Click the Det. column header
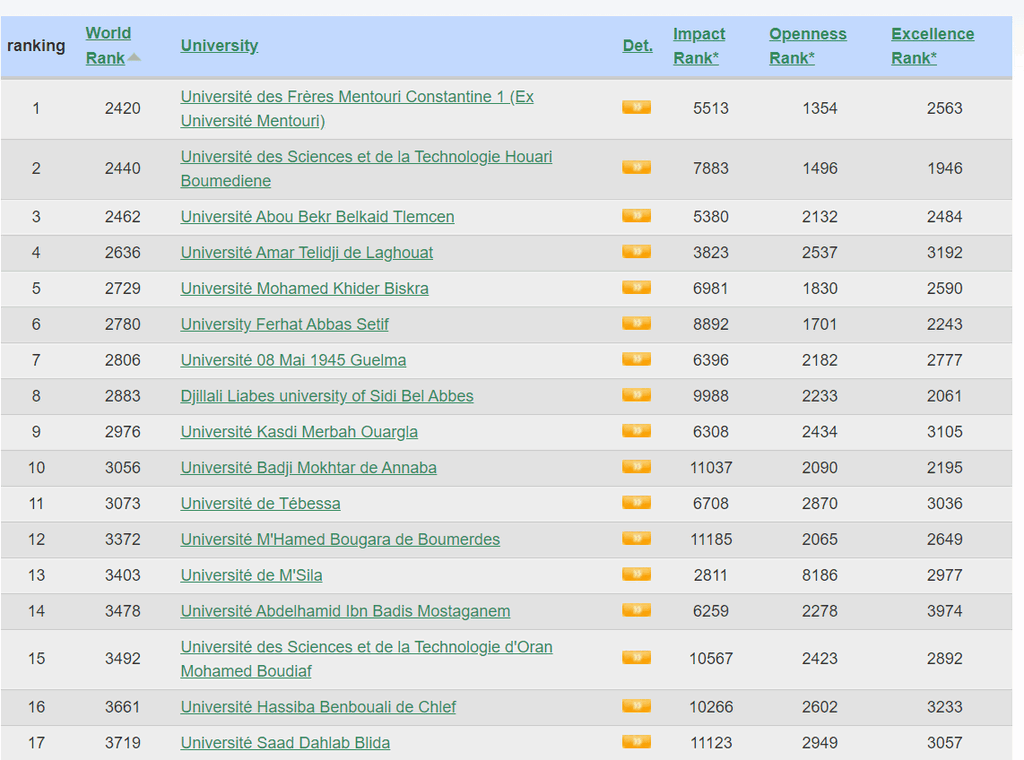 [x=637, y=46]
